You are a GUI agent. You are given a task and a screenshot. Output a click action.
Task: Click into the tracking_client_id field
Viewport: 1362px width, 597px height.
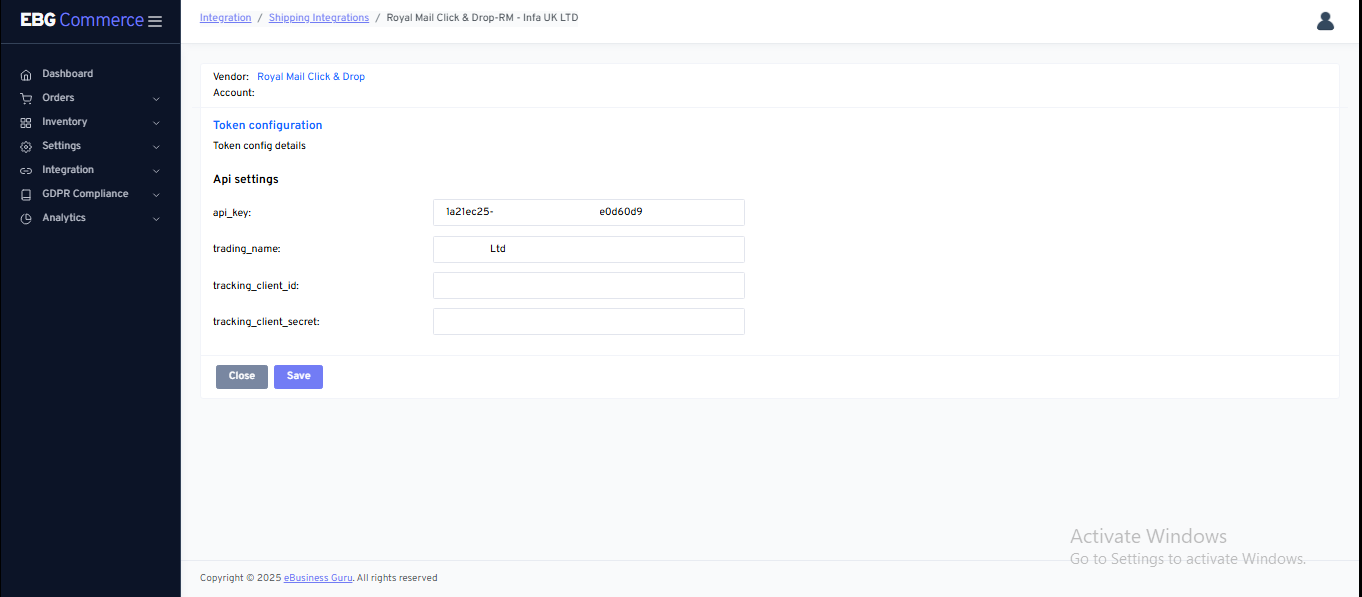pos(588,286)
